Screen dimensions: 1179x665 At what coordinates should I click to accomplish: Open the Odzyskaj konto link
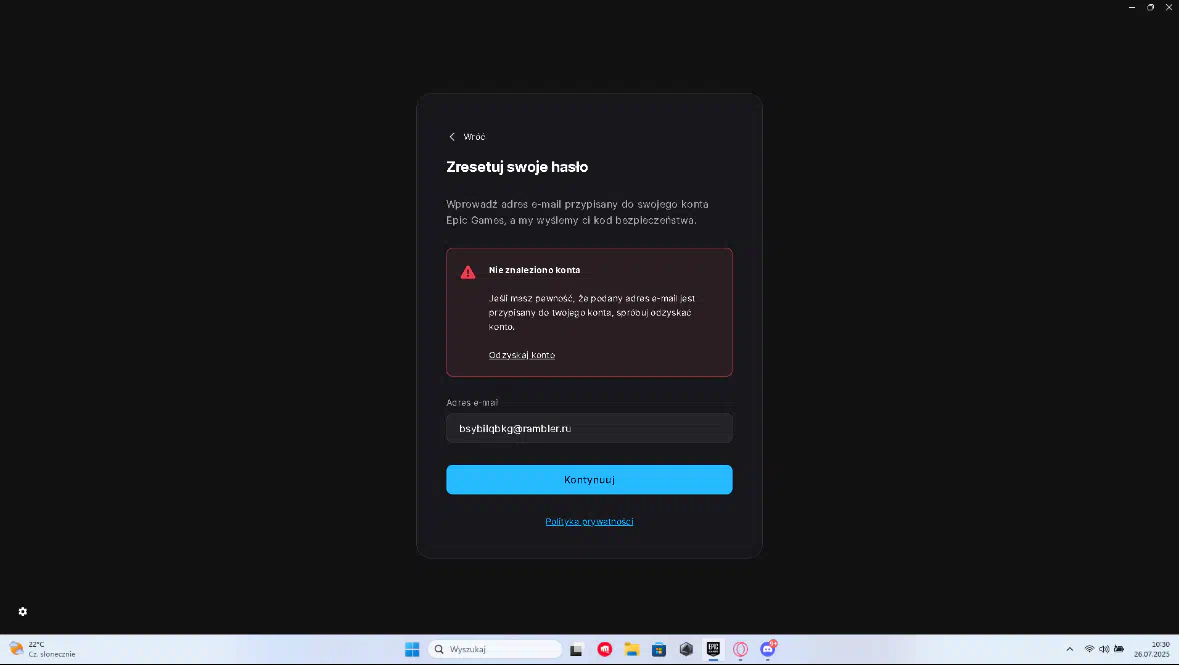pyautogui.click(x=522, y=355)
